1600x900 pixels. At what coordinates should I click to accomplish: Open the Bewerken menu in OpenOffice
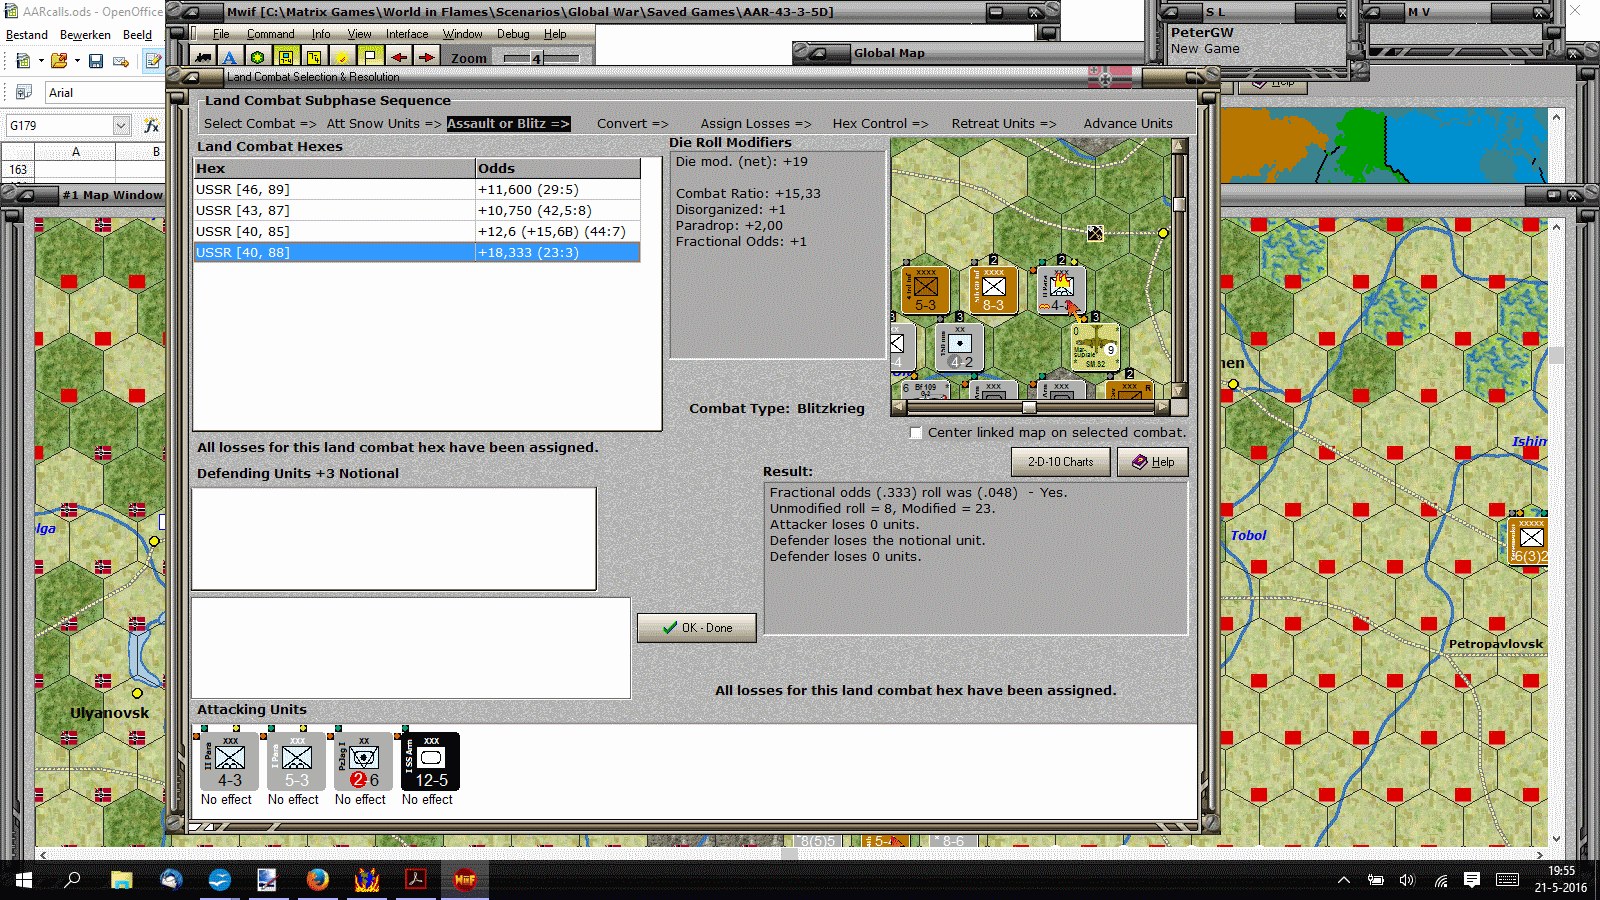pos(85,35)
